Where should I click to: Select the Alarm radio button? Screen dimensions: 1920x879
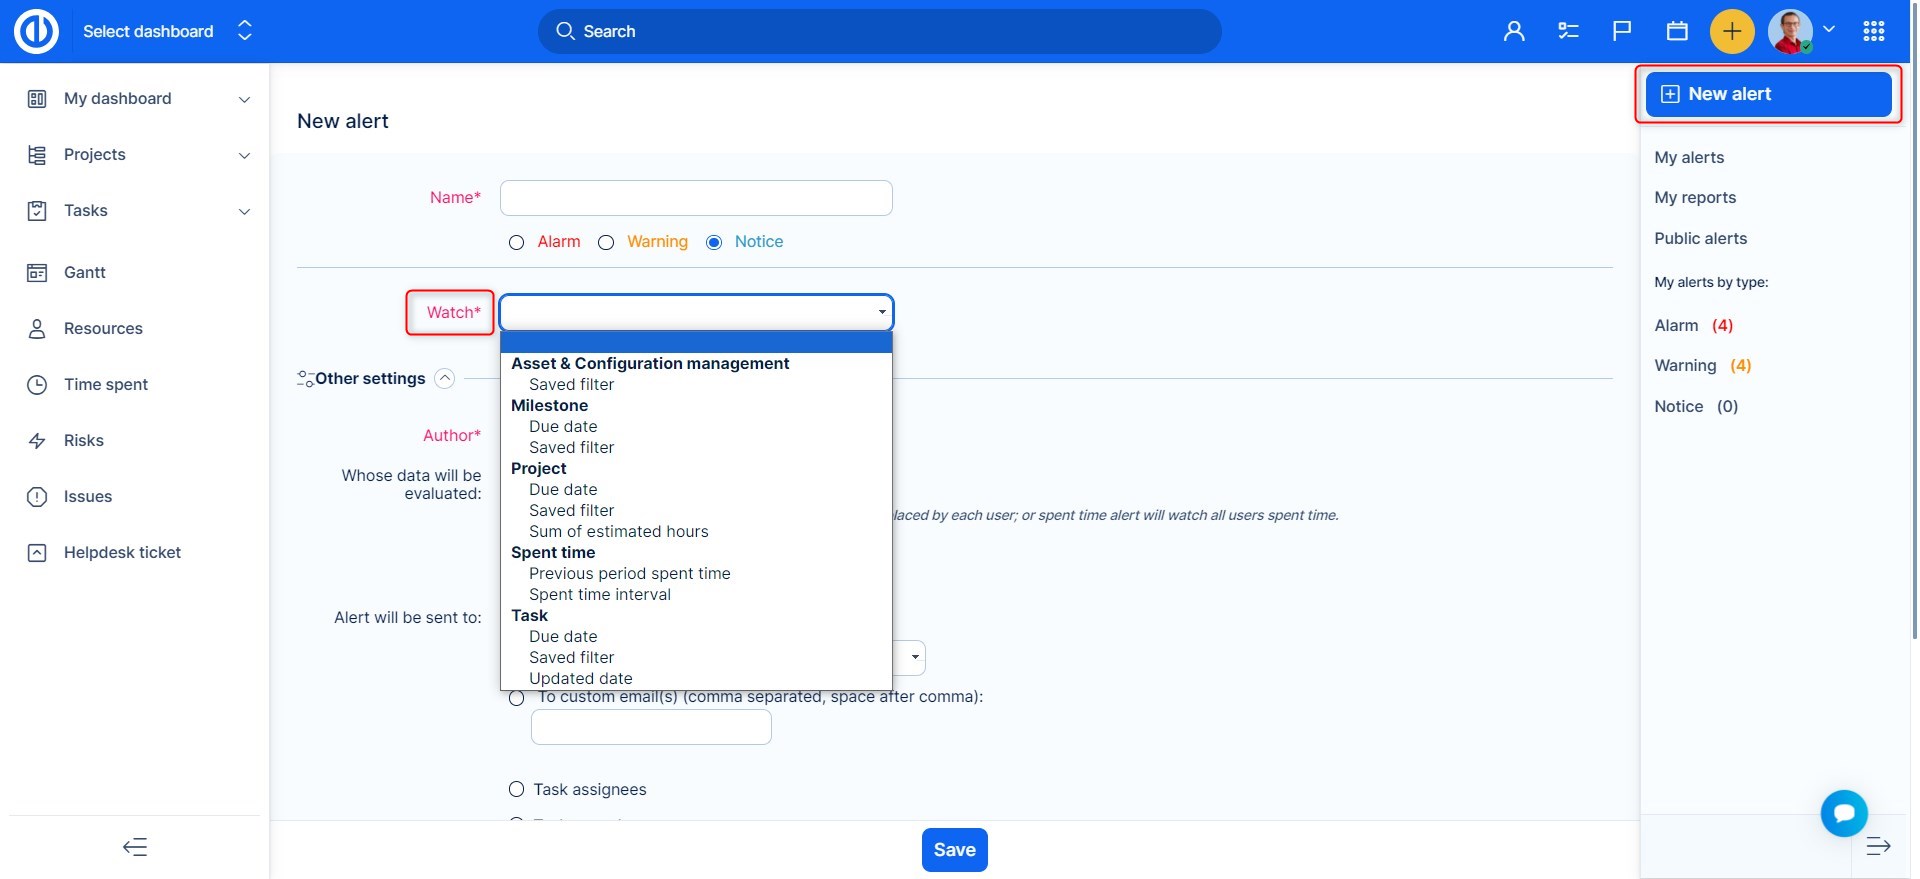517,242
